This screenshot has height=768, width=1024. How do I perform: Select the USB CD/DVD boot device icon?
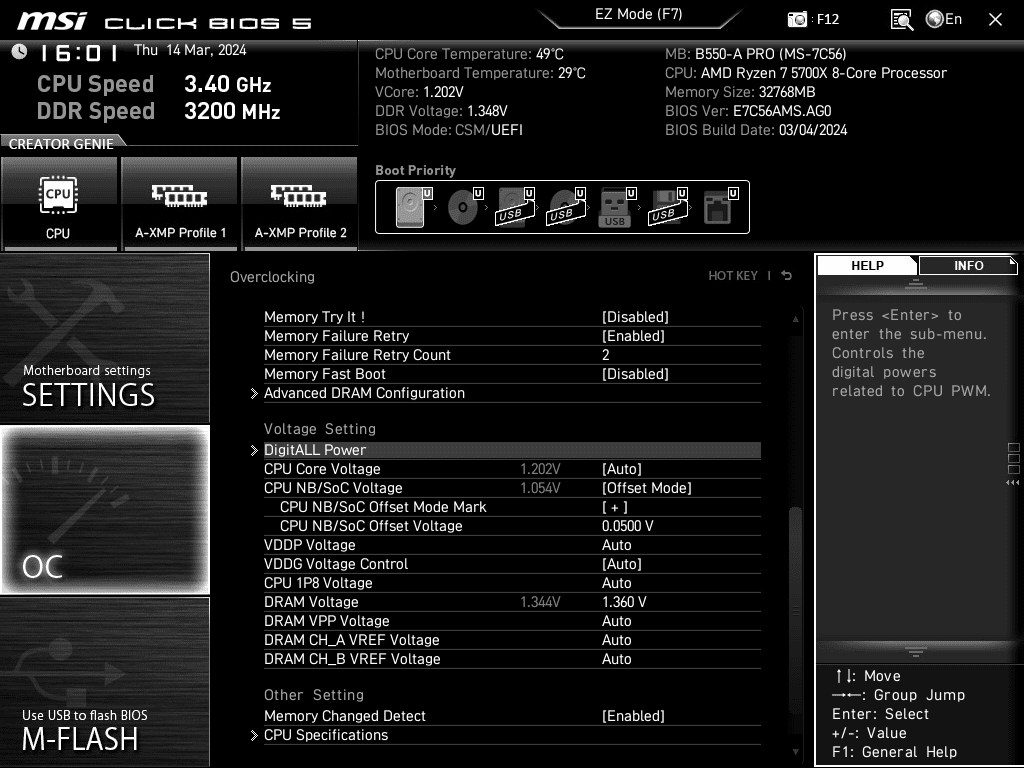(x=566, y=207)
